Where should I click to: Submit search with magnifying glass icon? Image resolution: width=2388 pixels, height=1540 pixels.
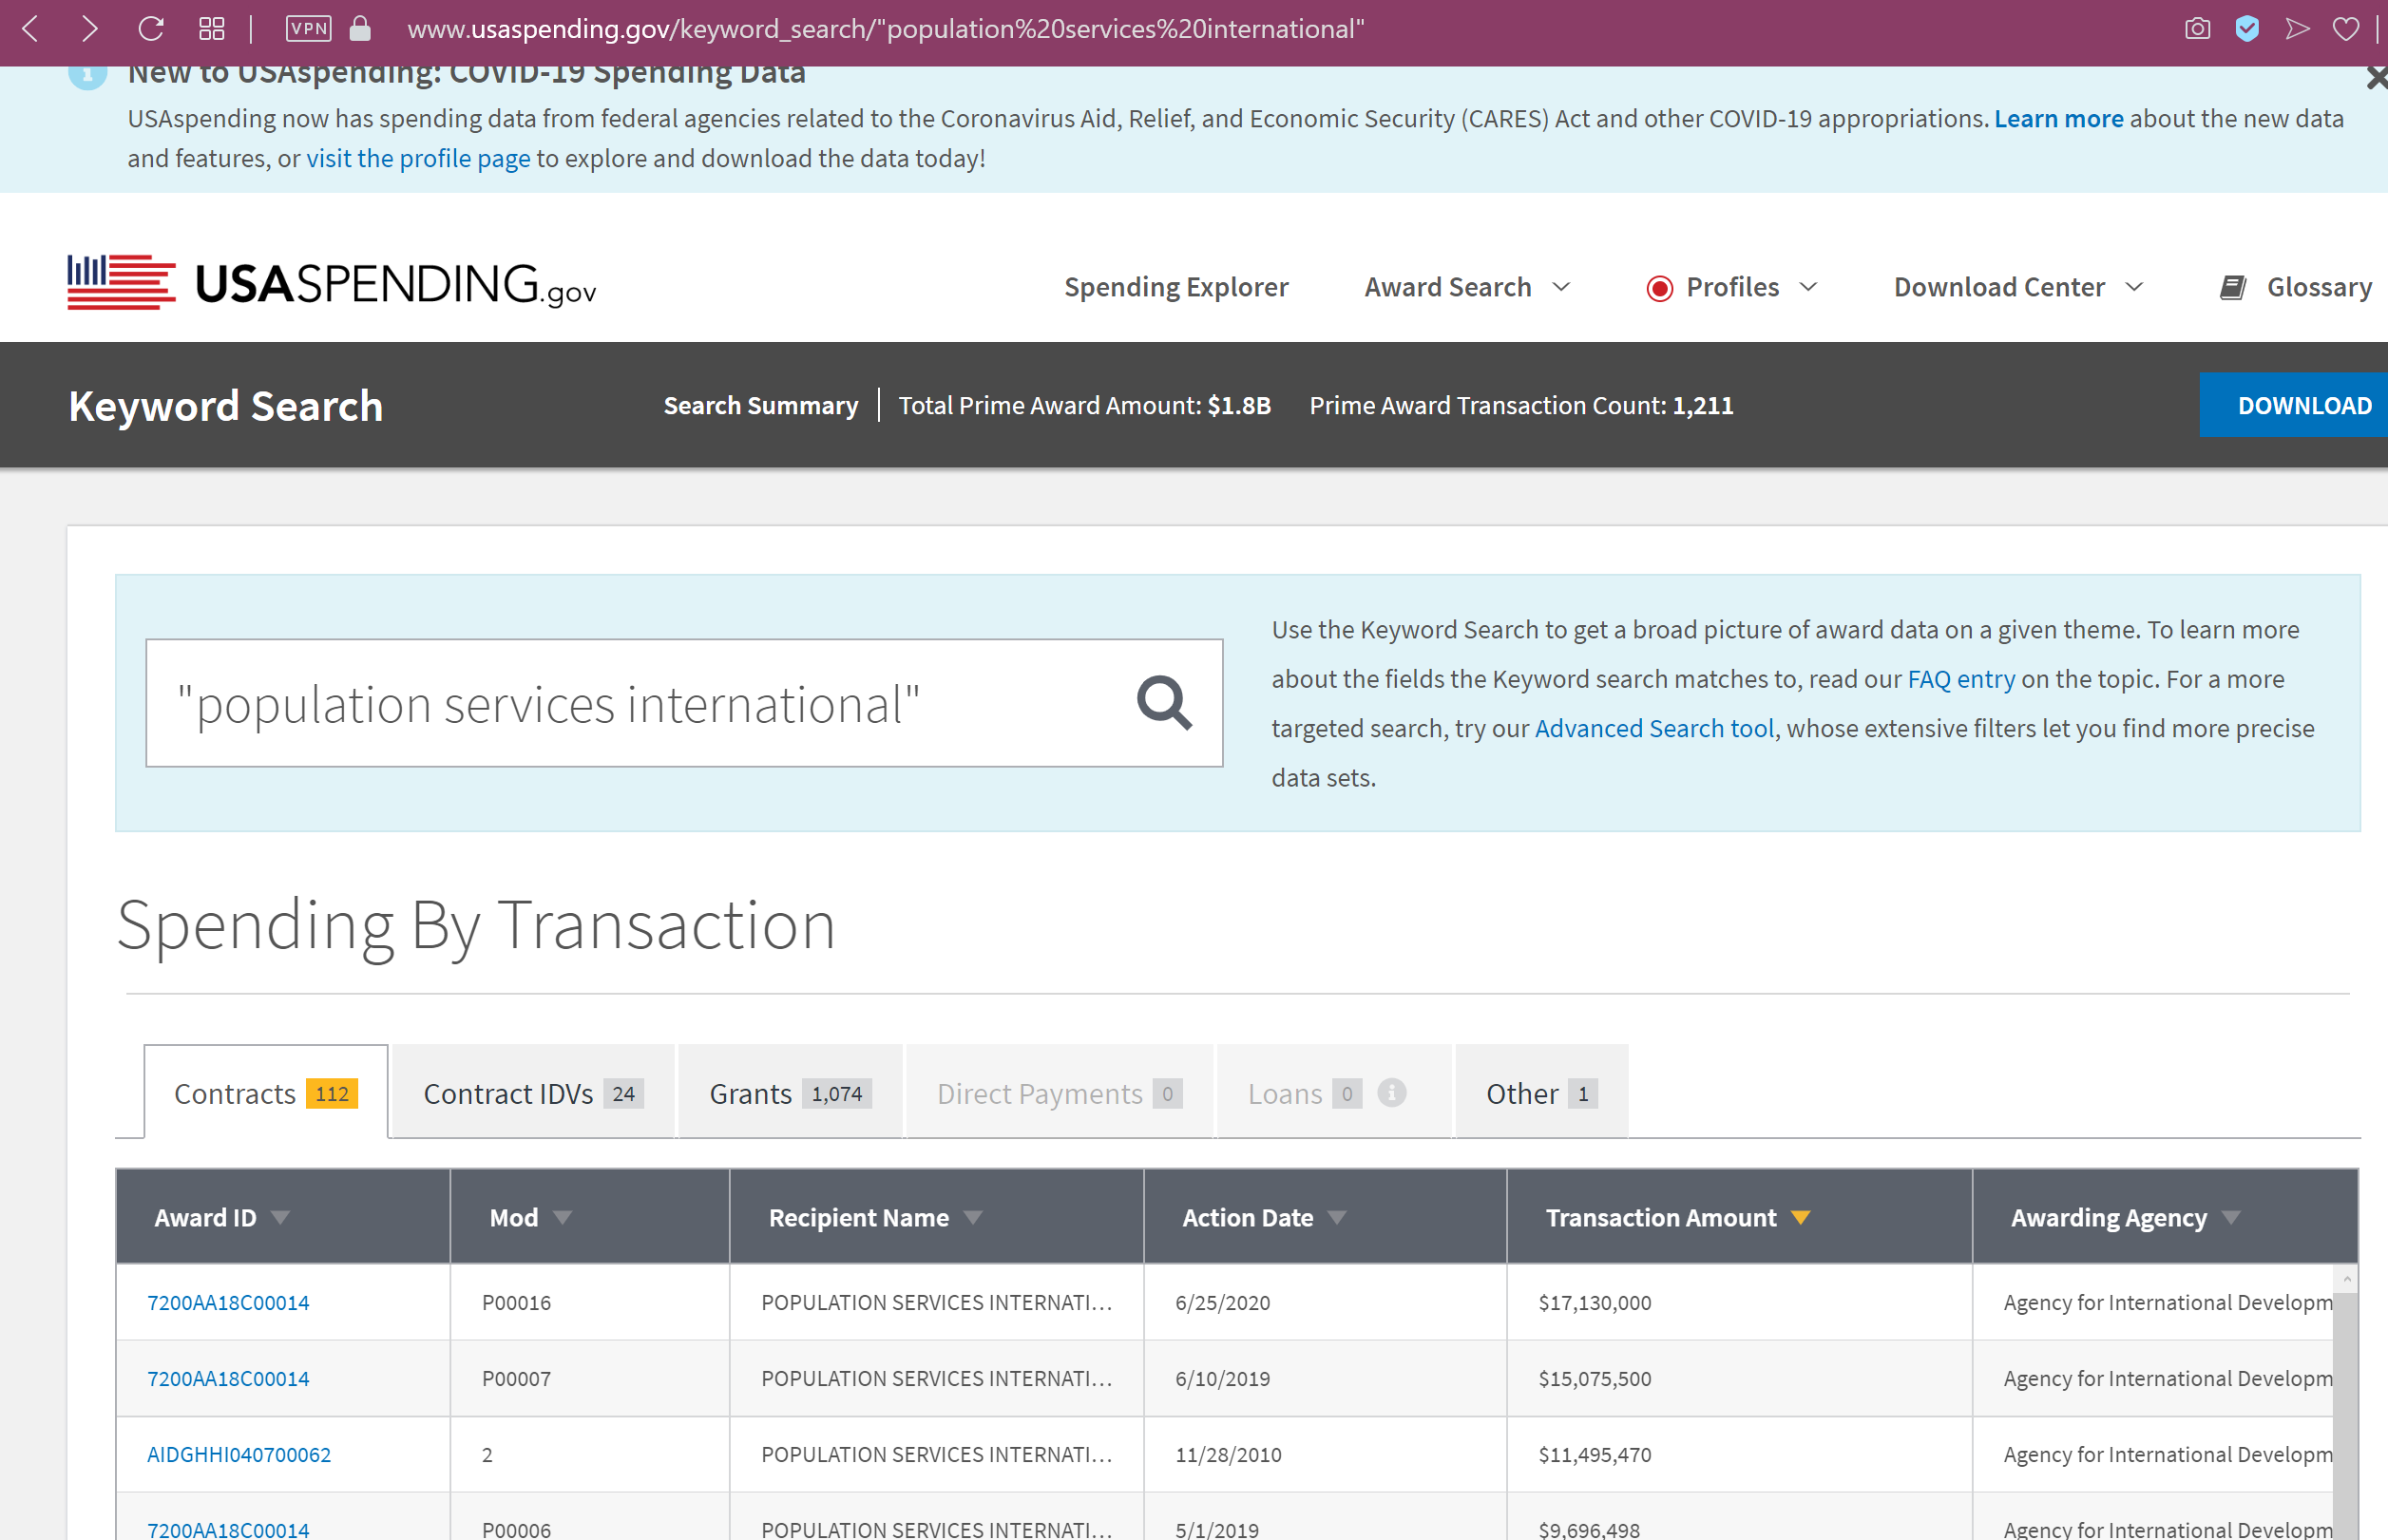point(1164,703)
